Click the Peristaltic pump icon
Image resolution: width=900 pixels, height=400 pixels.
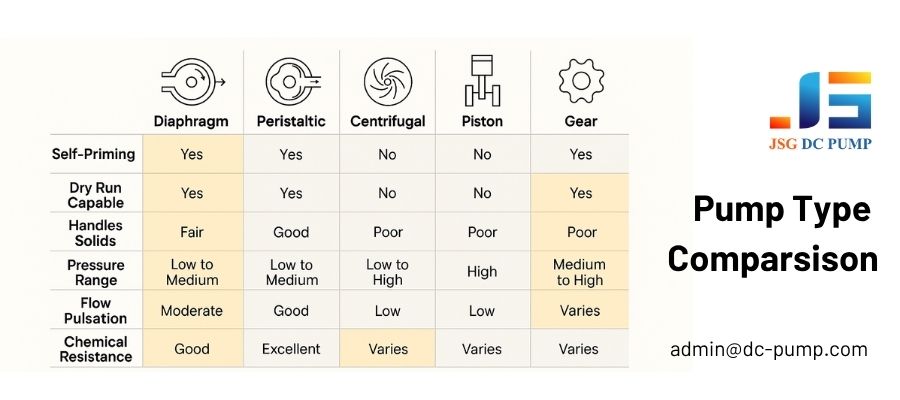[x=292, y=82]
